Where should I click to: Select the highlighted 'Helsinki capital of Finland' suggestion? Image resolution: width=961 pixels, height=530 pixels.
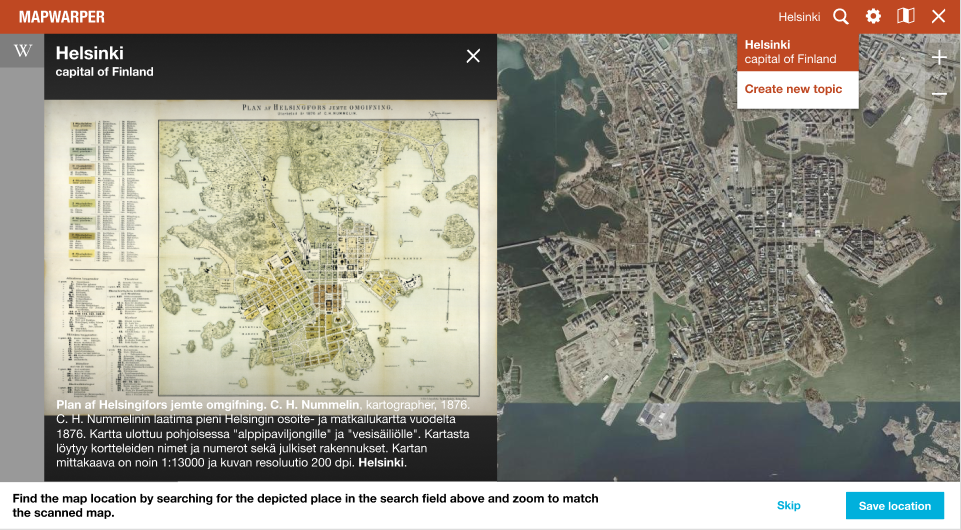[x=797, y=52]
